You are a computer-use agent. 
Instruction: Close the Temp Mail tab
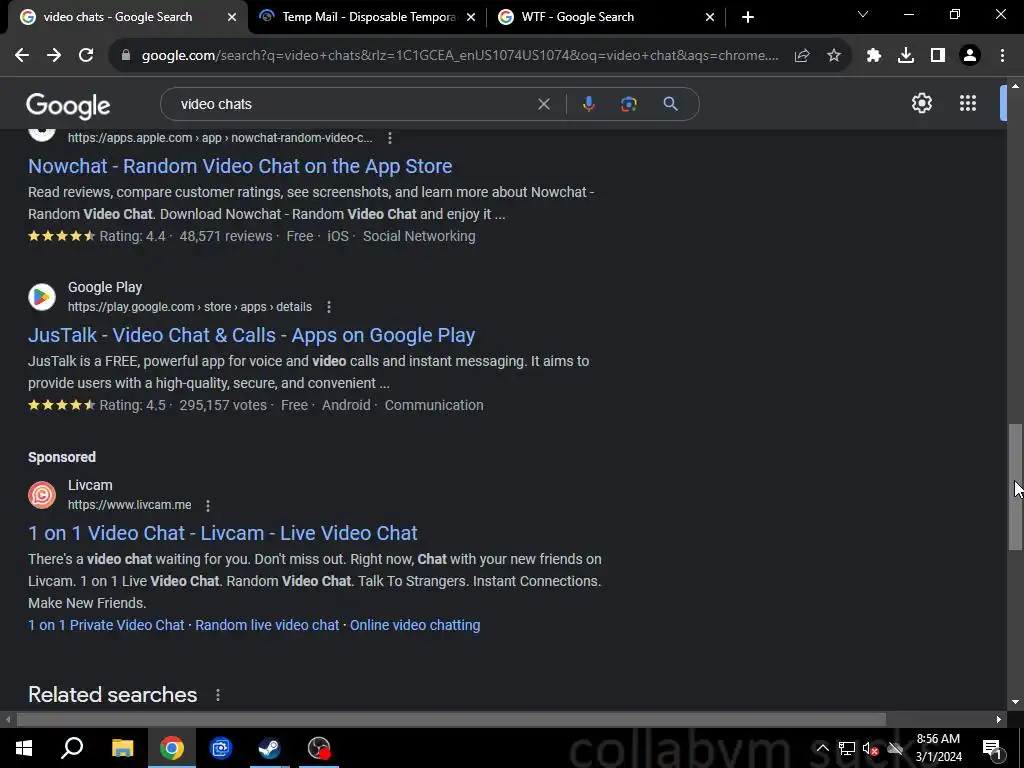pos(471,18)
